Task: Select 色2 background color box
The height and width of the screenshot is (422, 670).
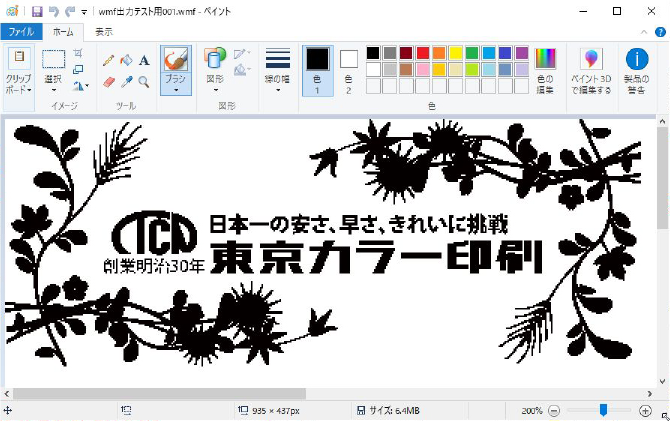Action: 349,71
